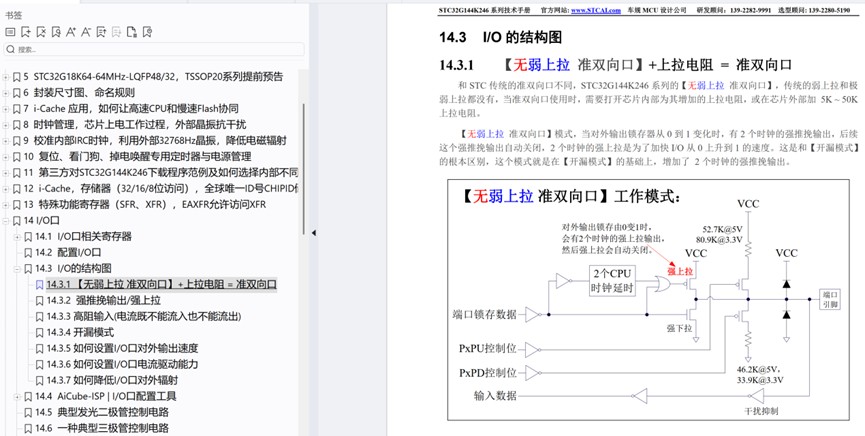Delete bookmark using the X bookmark icon
This screenshot has height=436, width=865.
coord(41,32)
